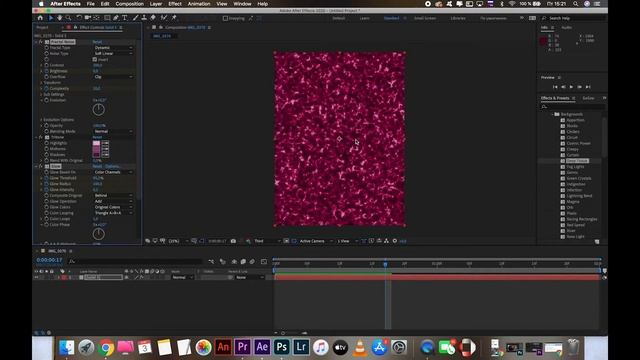
Task: Select the Hand tool
Action: pos(60,18)
